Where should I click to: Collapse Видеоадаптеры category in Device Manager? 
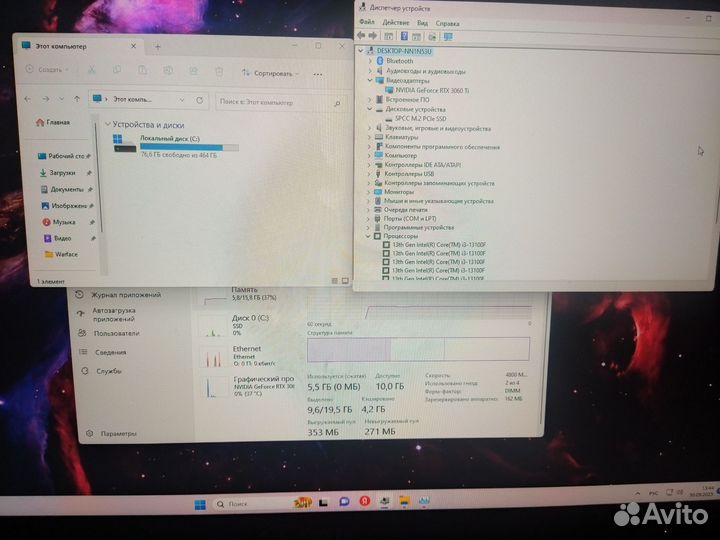click(x=370, y=80)
